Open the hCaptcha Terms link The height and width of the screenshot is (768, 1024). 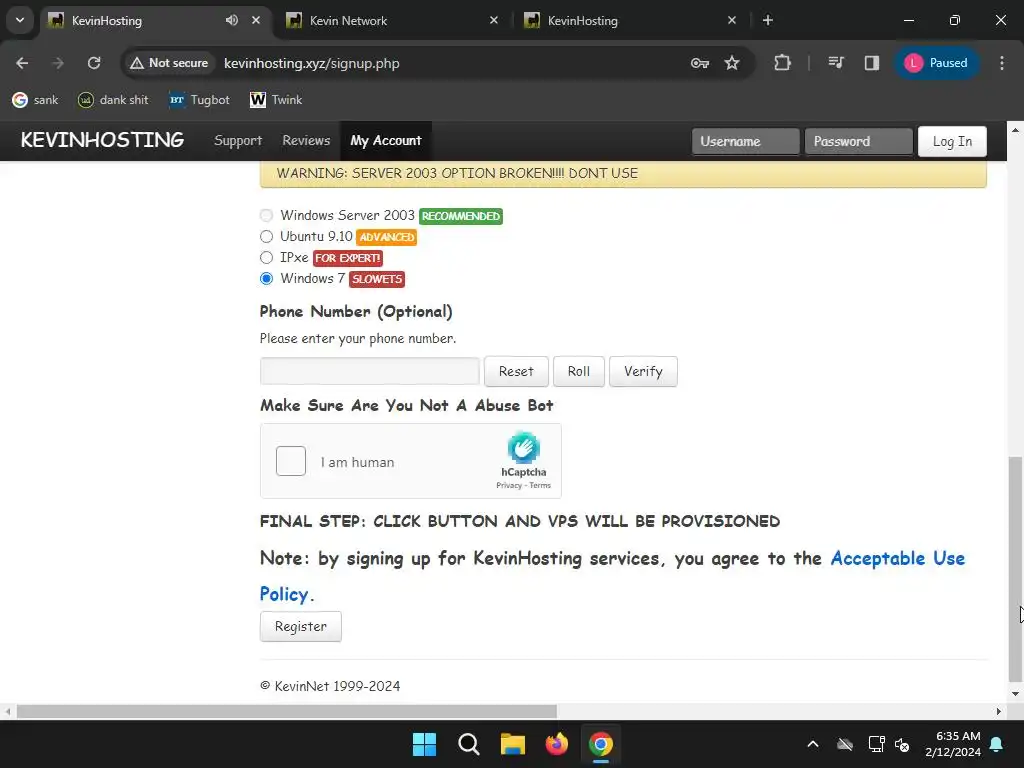540,485
